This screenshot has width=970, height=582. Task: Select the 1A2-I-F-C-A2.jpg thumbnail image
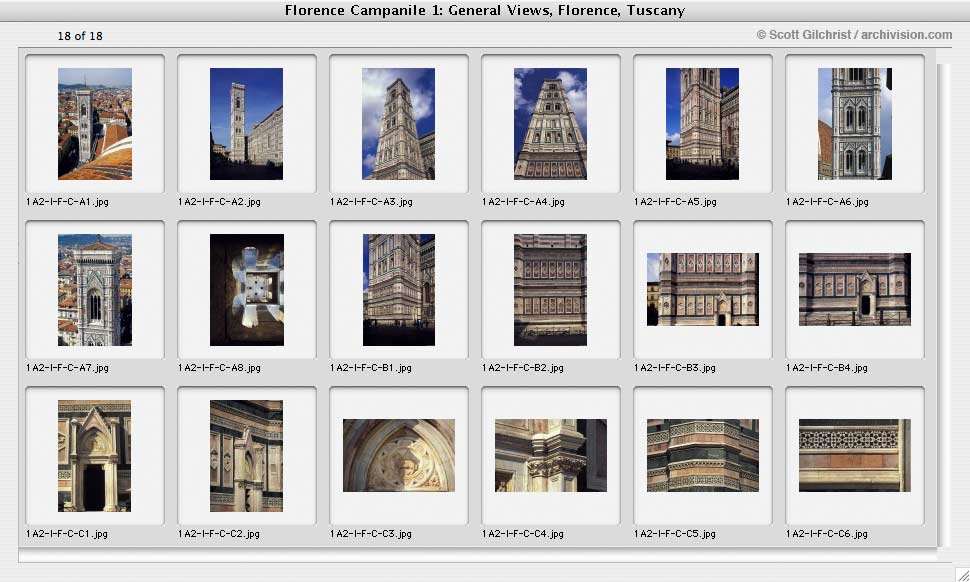(x=246, y=124)
